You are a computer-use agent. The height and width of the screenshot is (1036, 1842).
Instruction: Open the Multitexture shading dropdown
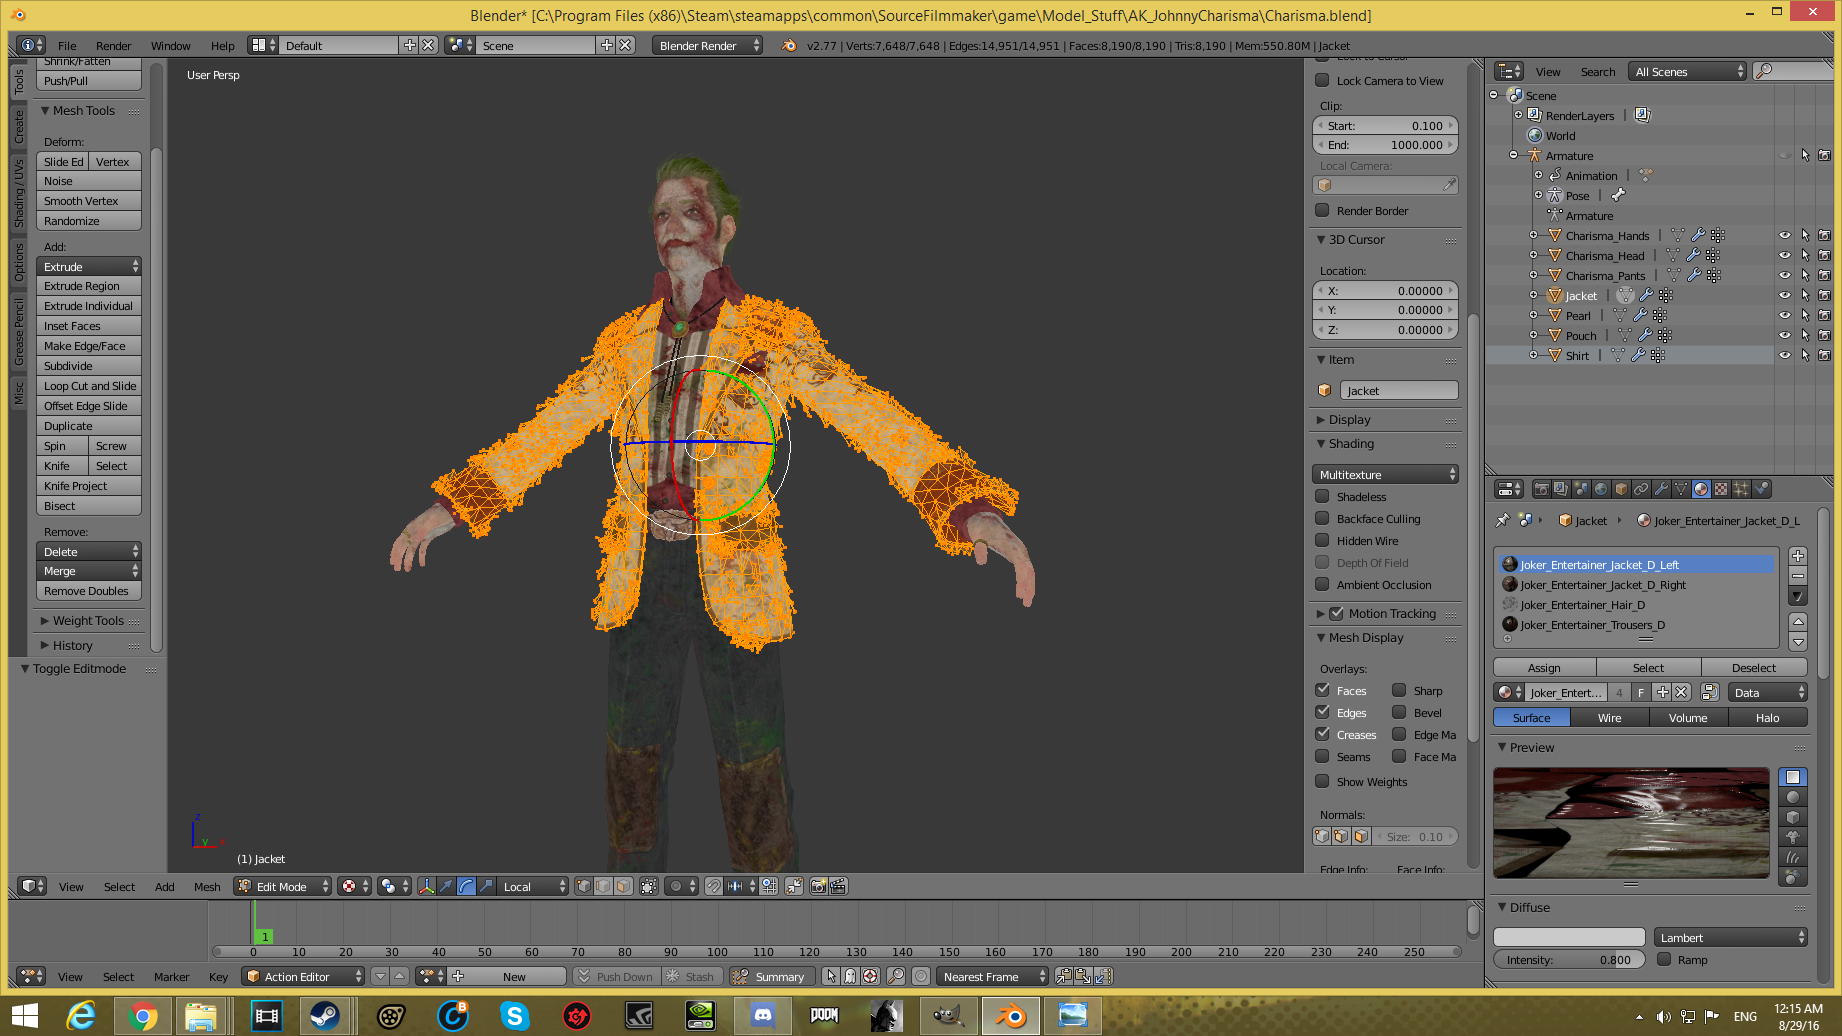tap(1385, 475)
